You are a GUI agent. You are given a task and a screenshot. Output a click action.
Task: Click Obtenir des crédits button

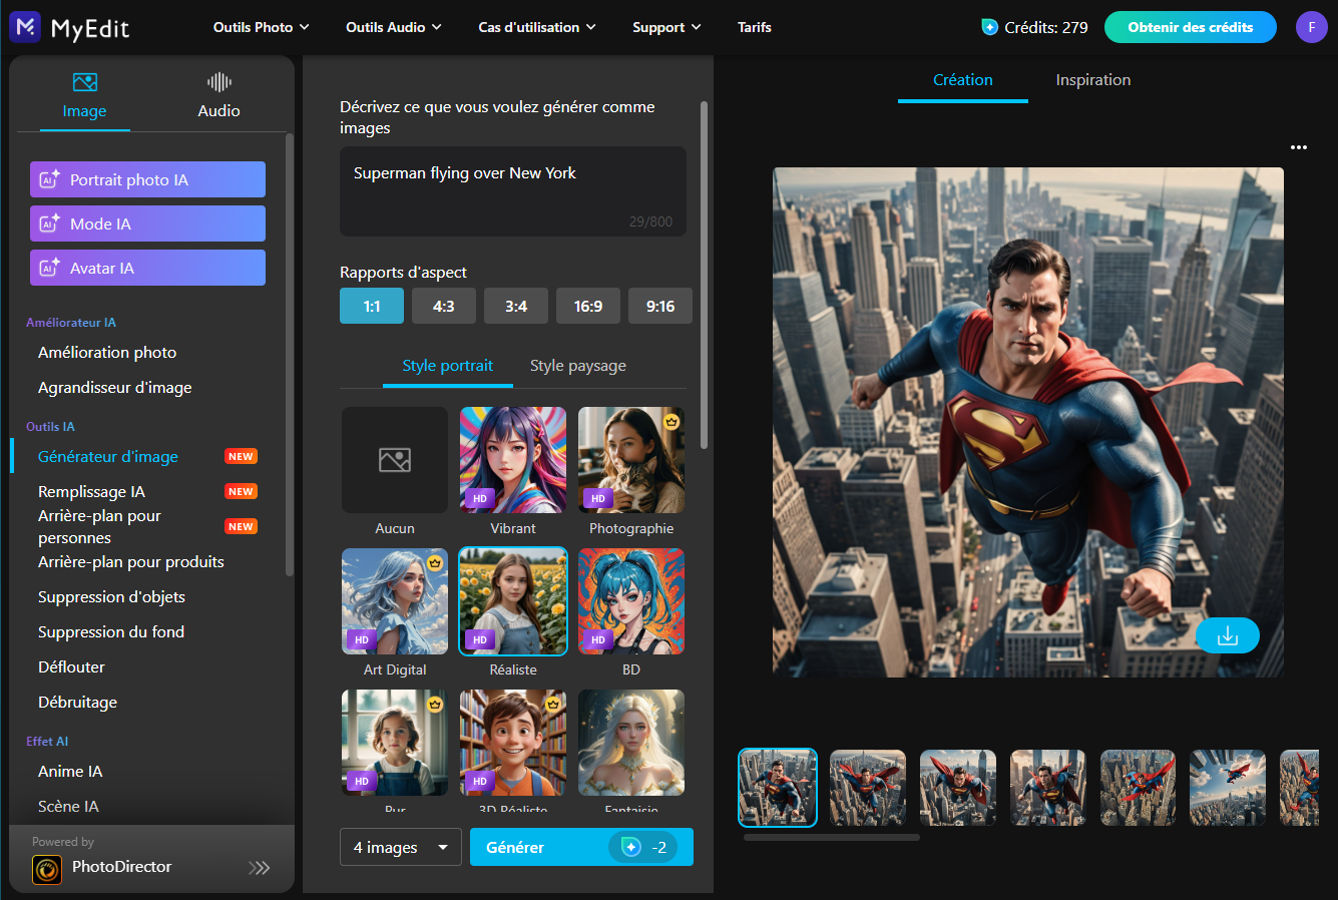tap(1190, 27)
